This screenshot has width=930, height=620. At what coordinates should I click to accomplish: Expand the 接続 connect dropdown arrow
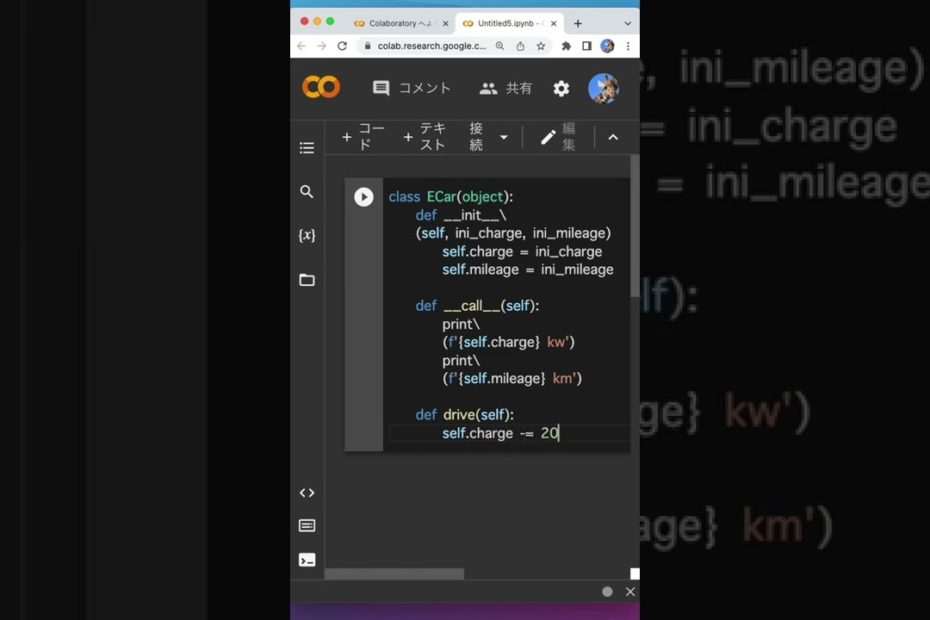click(503, 138)
